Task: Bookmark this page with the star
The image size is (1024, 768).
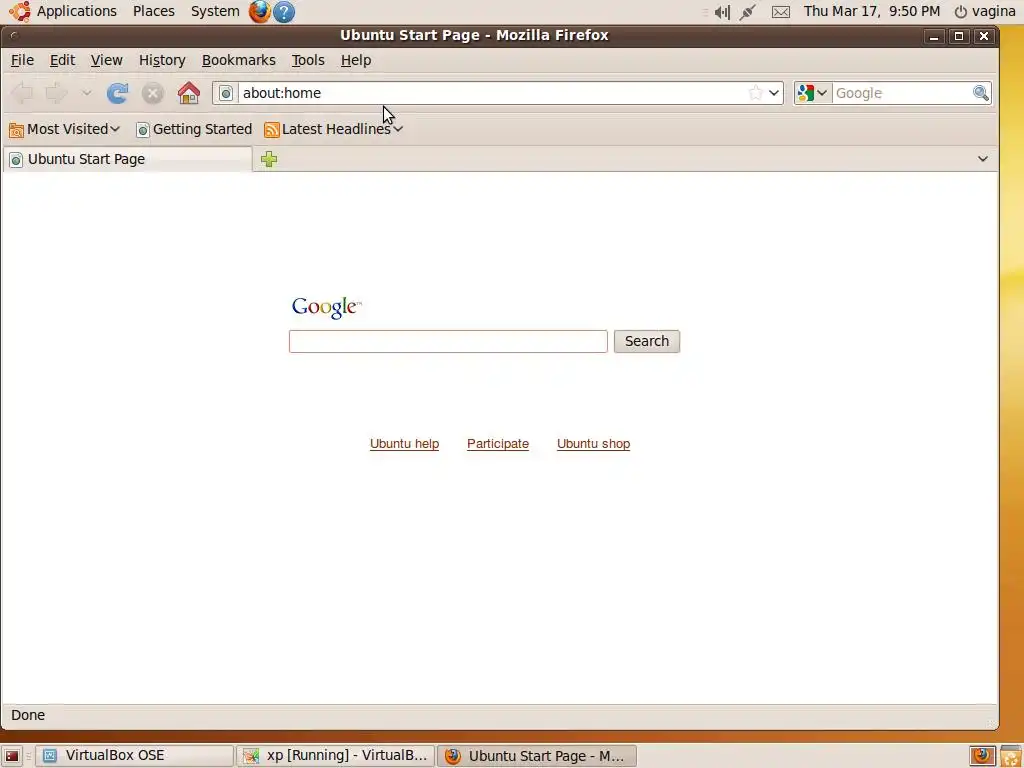Action: (x=756, y=93)
